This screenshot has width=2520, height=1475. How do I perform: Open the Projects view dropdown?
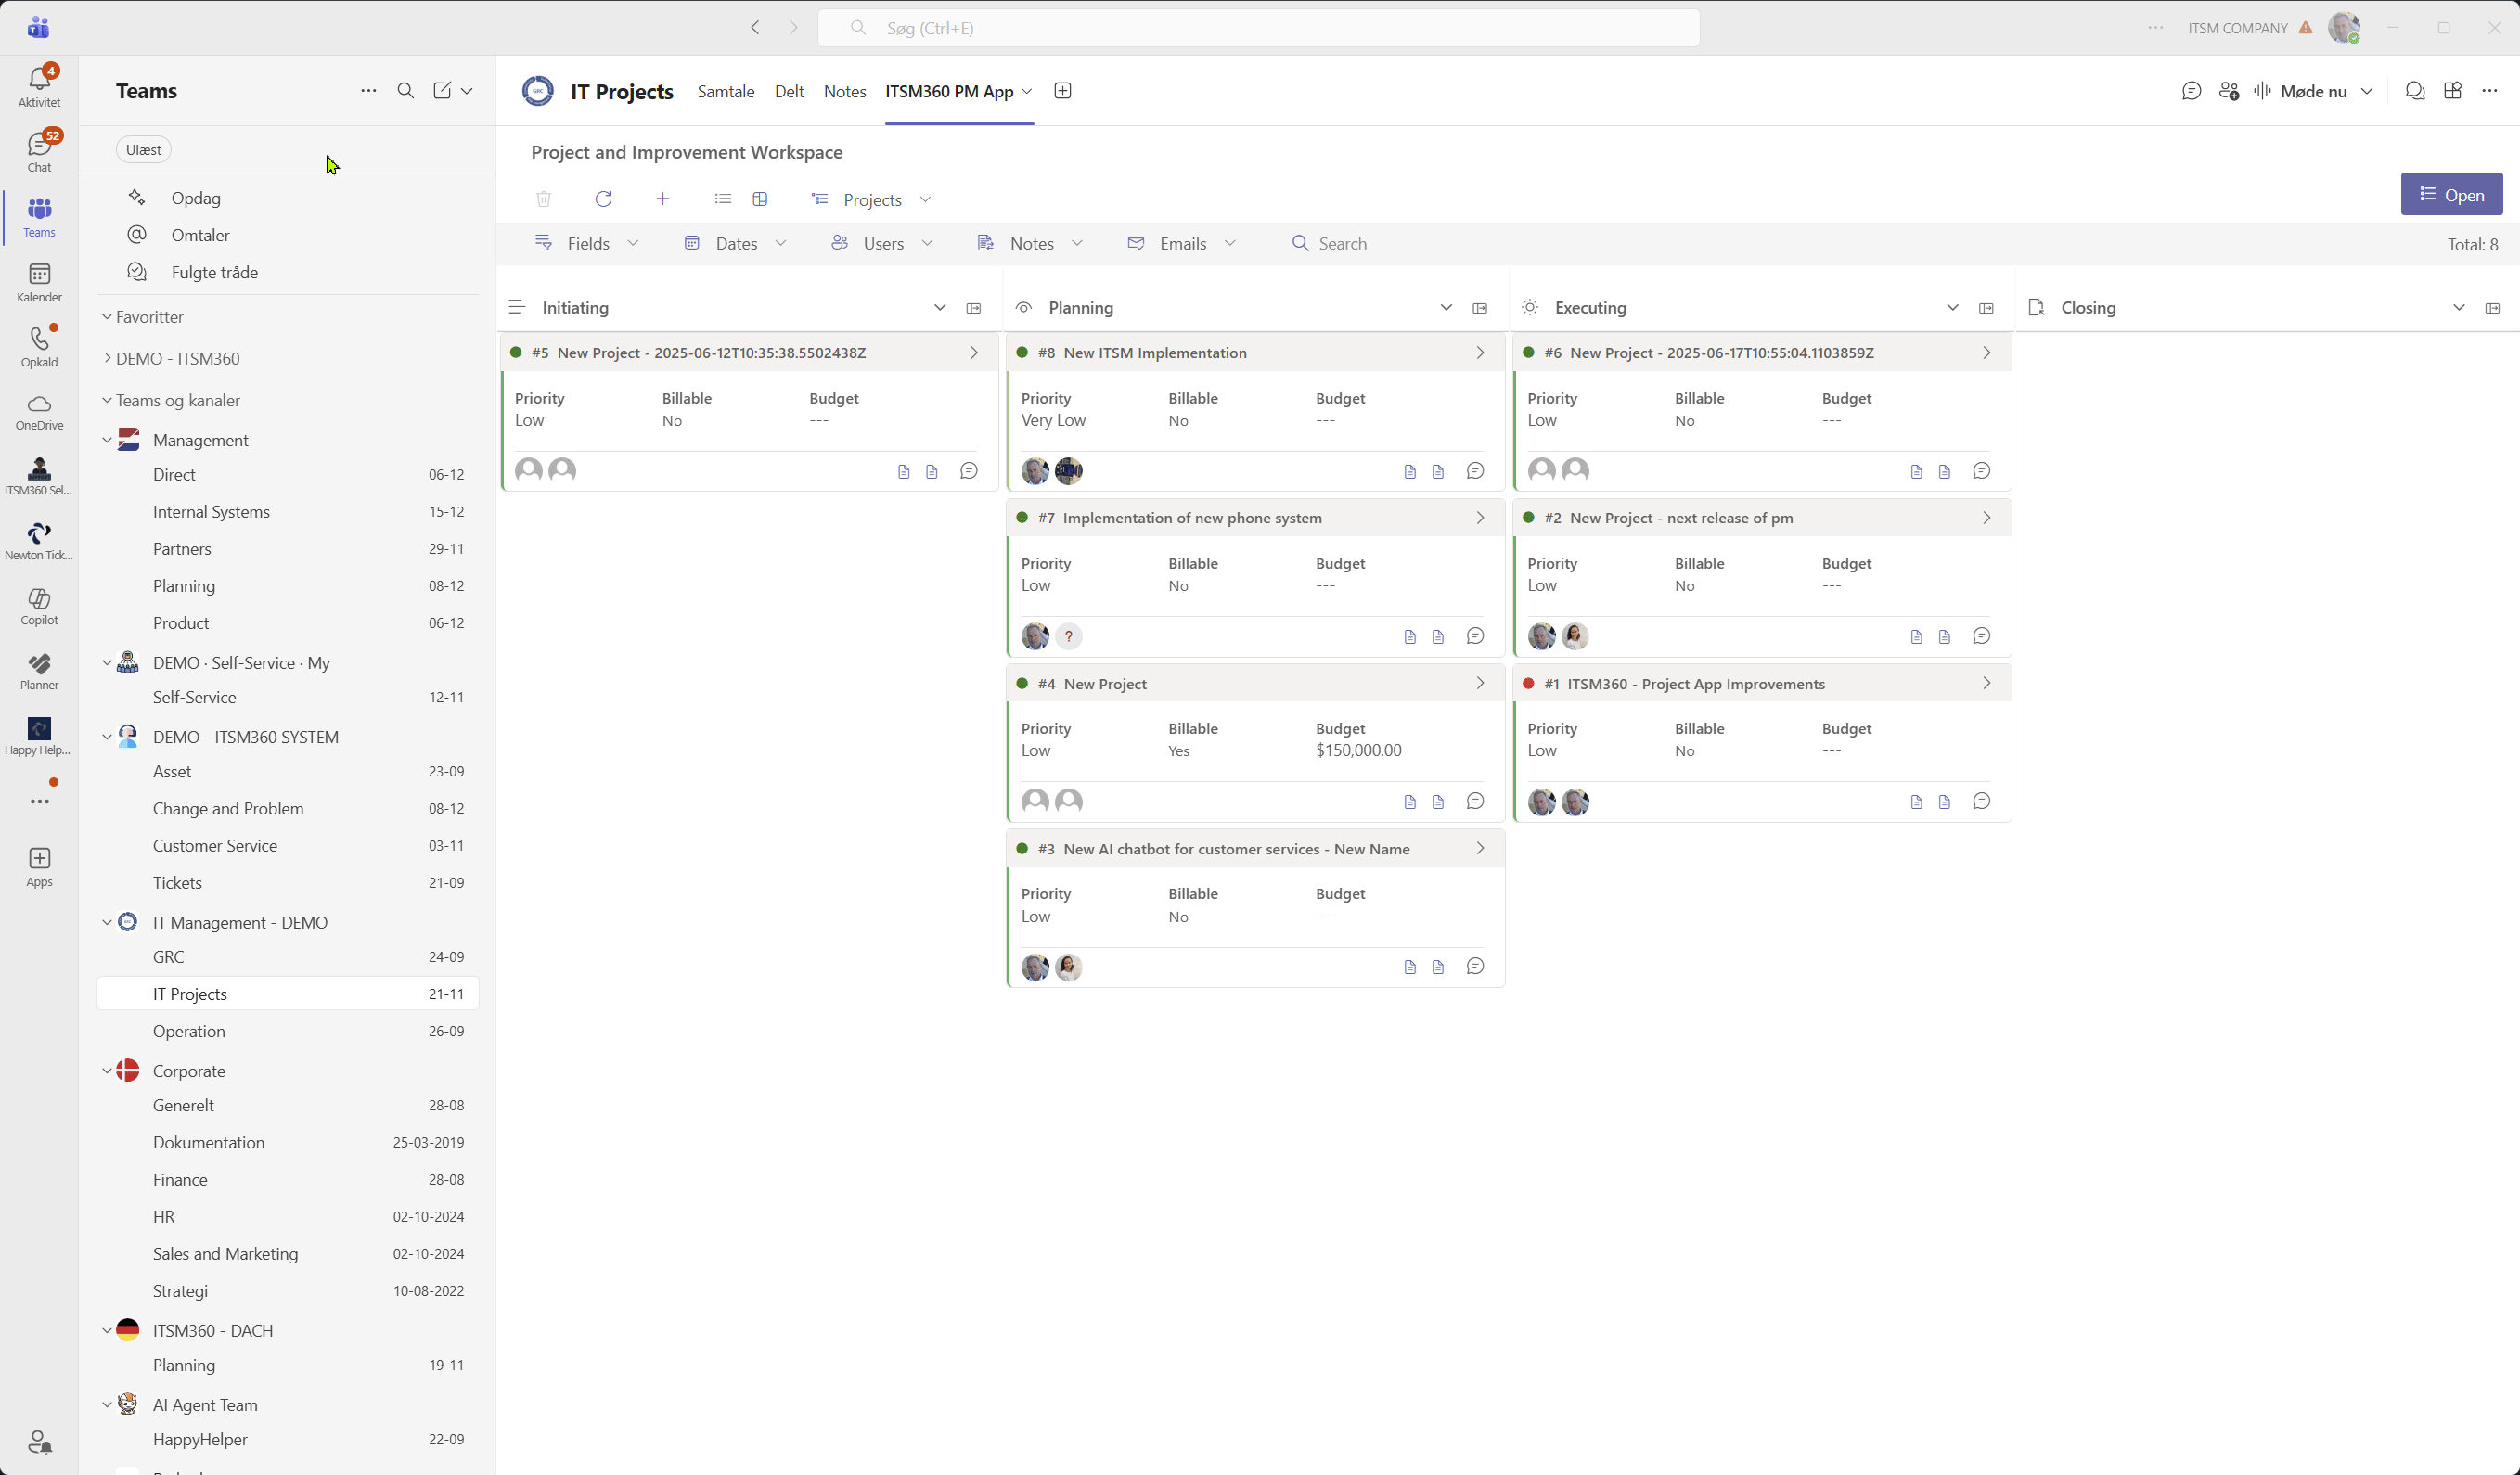[x=871, y=200]
